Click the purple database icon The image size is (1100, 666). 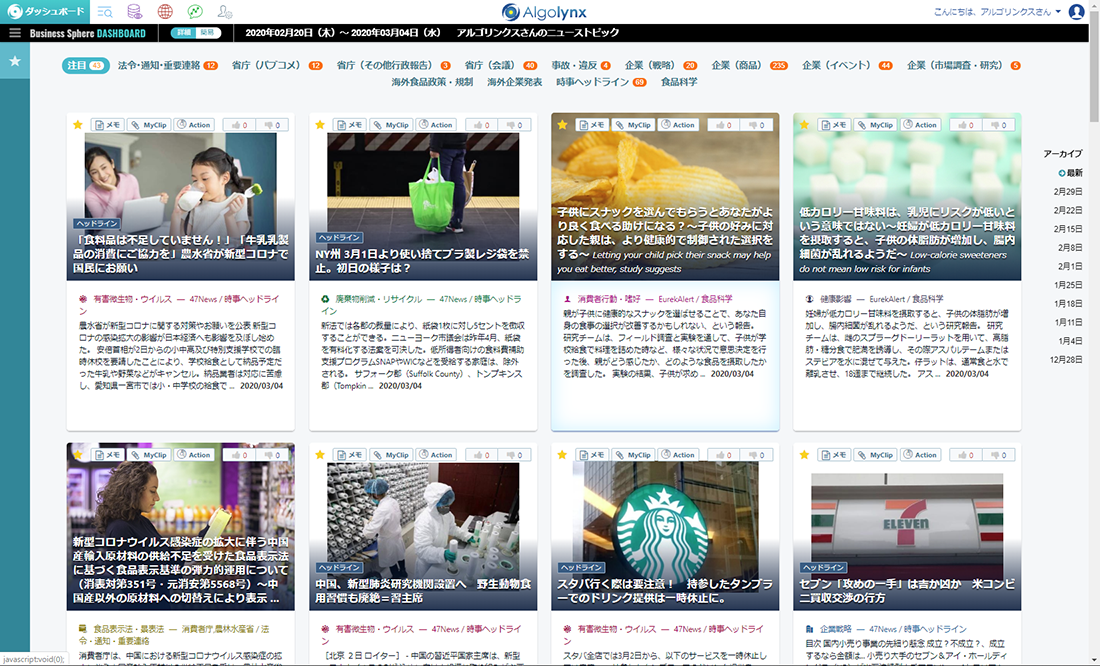(x=135, y=12)
